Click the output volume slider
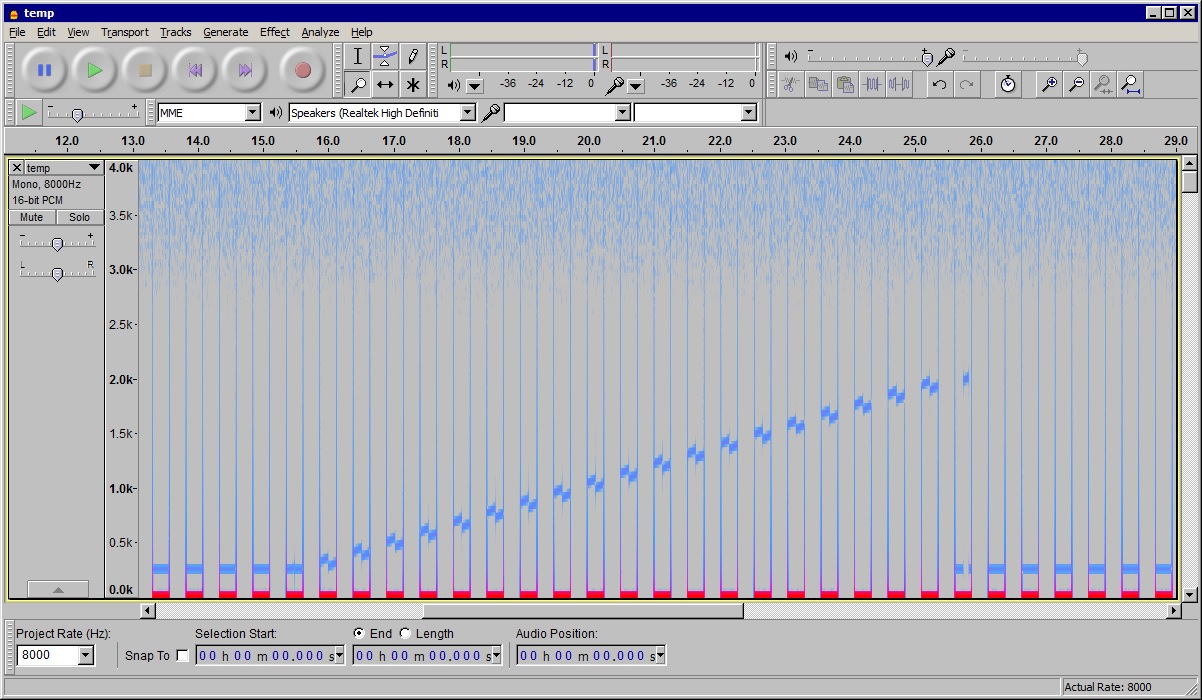 [x=868, y=58]
